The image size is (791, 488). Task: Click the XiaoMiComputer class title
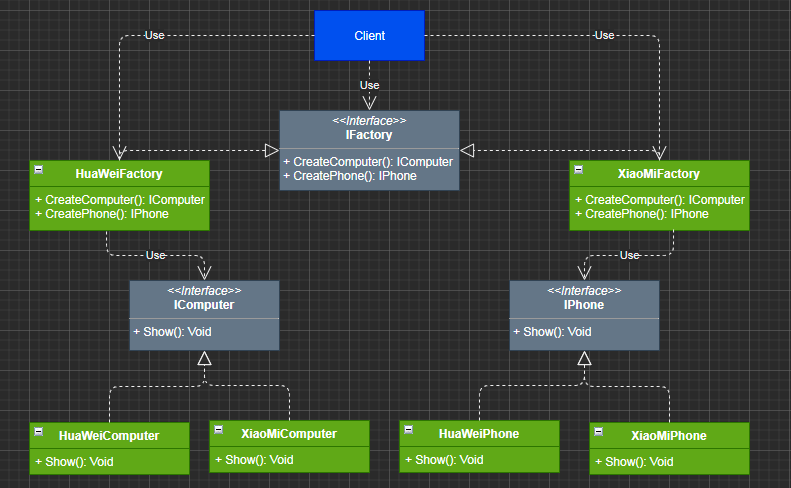(x=289, y=433)
